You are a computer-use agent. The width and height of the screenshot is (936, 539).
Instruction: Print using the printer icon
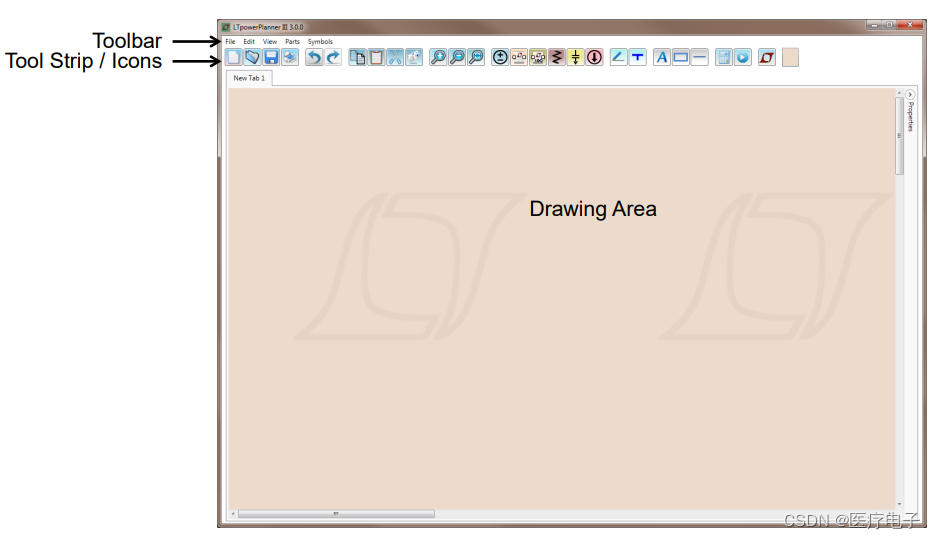click(290, 57)
